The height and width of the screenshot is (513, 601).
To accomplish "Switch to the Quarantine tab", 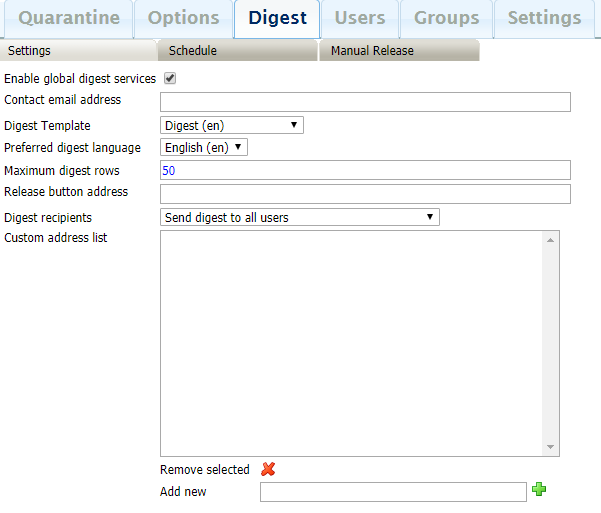I will (69, 18).
